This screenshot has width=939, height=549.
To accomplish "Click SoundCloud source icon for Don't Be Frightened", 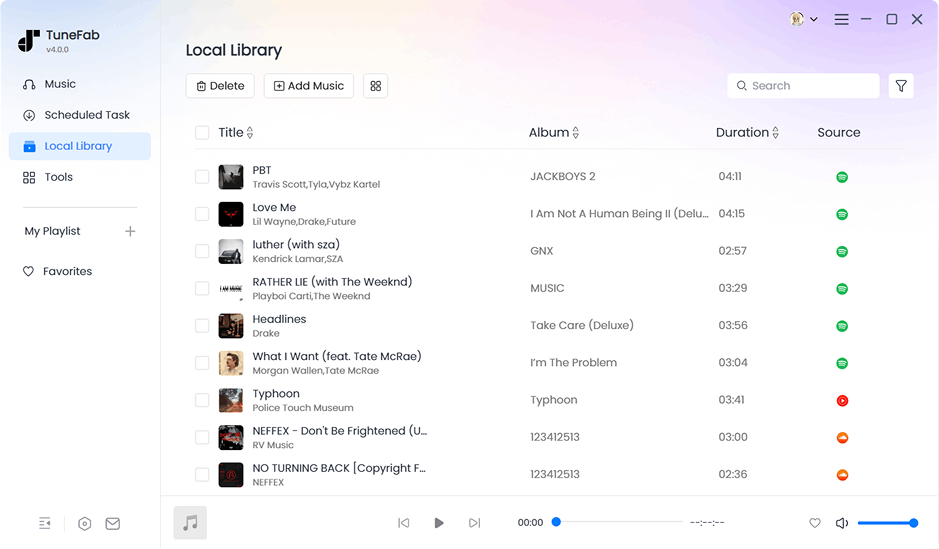I will click(842, 438).
